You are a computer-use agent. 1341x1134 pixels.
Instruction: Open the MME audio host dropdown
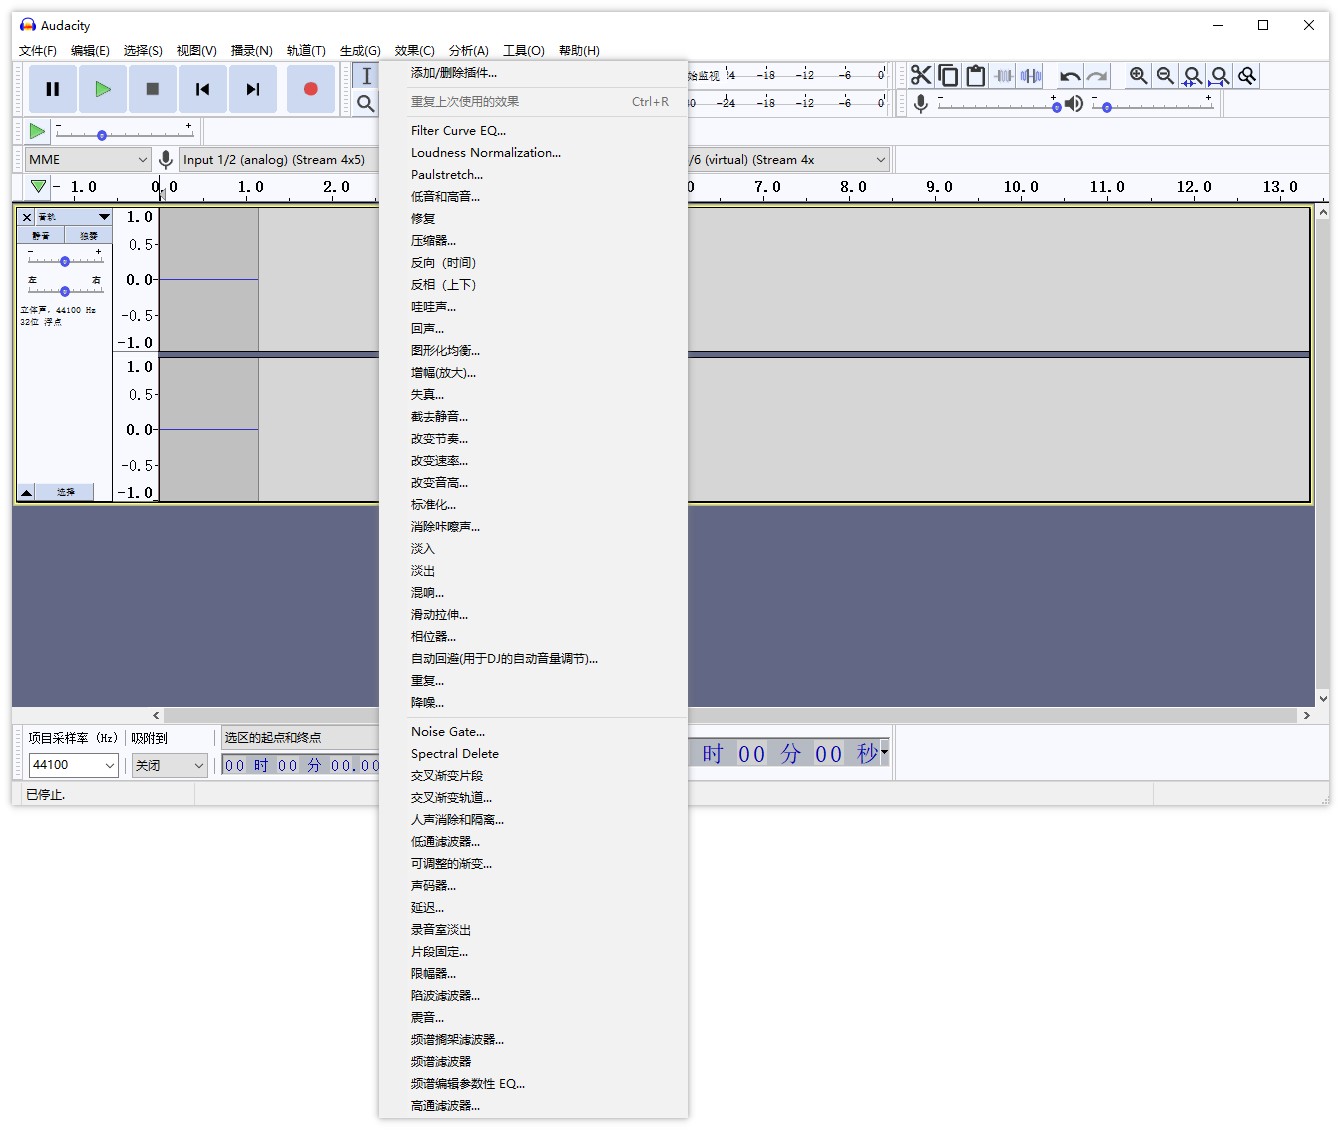click(x=88, y=159)
